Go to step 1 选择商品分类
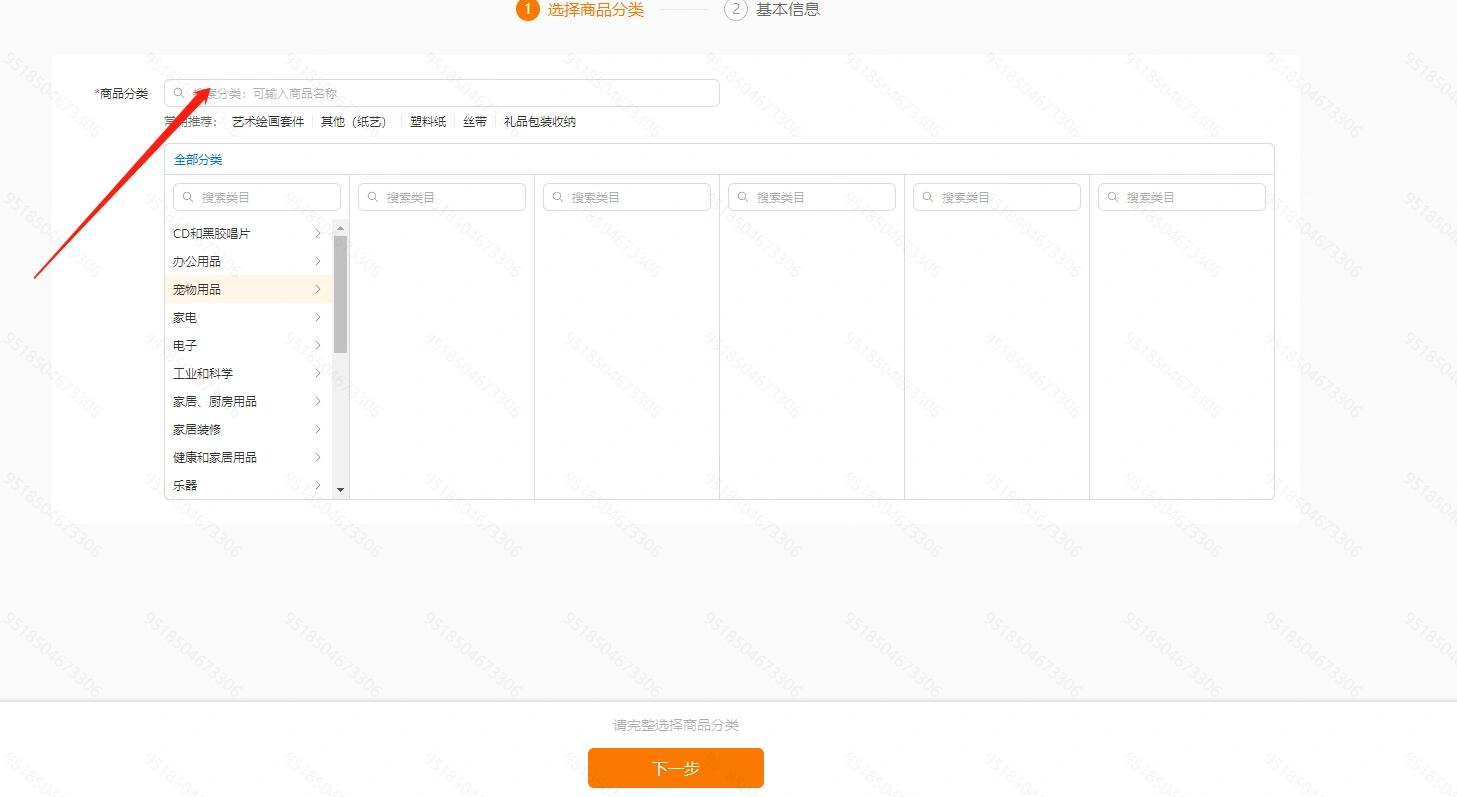This screenshot has width=1457, height=797. [x=580, y=10]
